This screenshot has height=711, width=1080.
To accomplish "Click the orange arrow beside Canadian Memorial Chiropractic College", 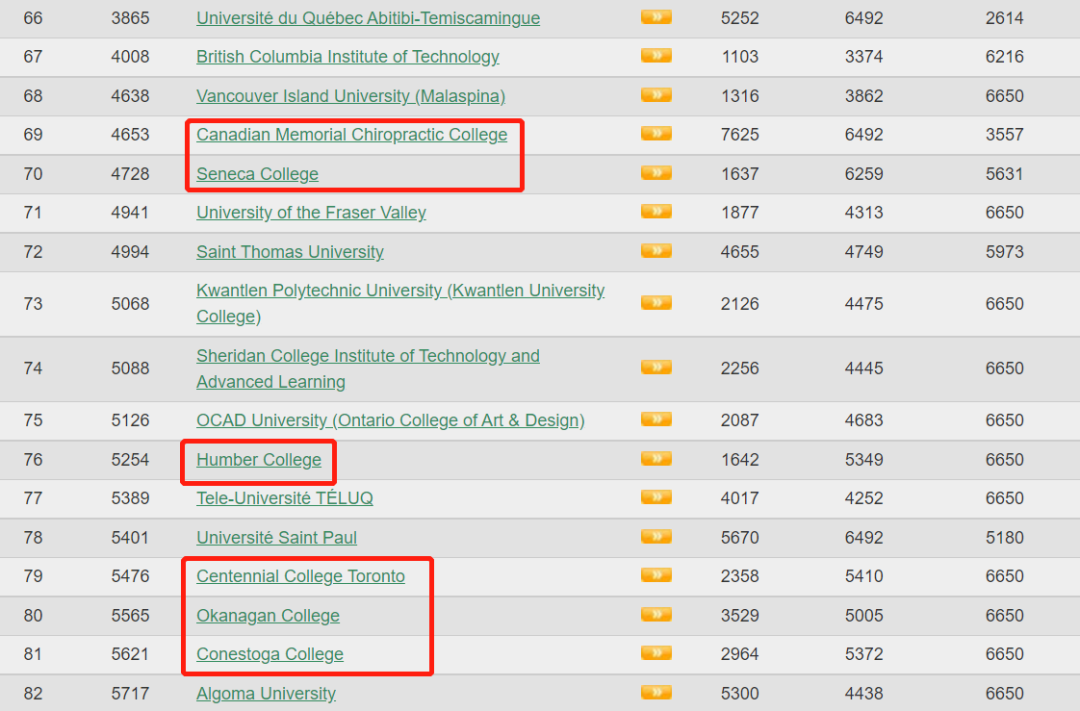I will [656, 133].
